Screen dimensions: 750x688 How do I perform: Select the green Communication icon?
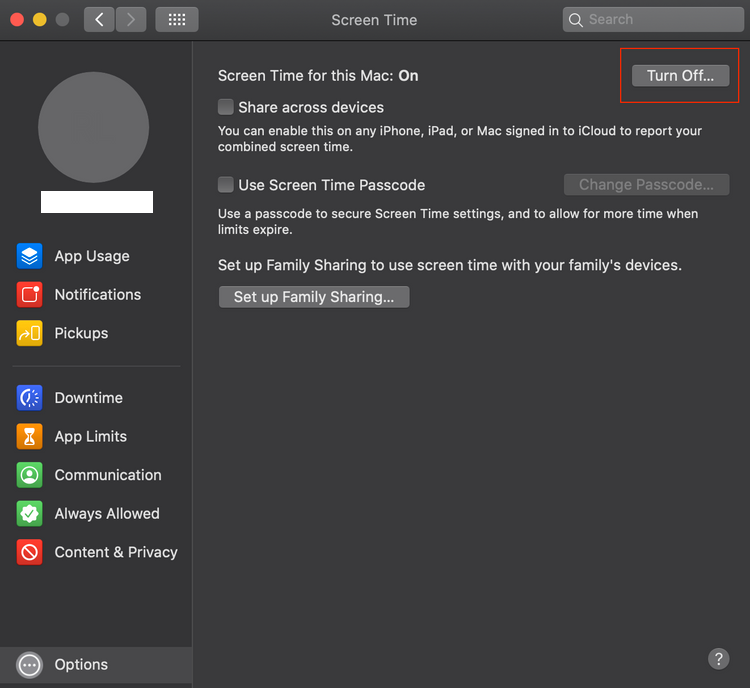(x=30, y=475)
